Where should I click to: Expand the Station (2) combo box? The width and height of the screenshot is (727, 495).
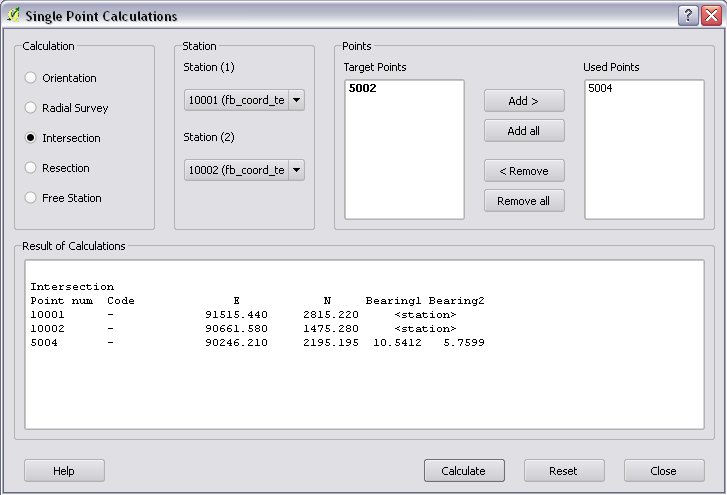click(244, 170)
